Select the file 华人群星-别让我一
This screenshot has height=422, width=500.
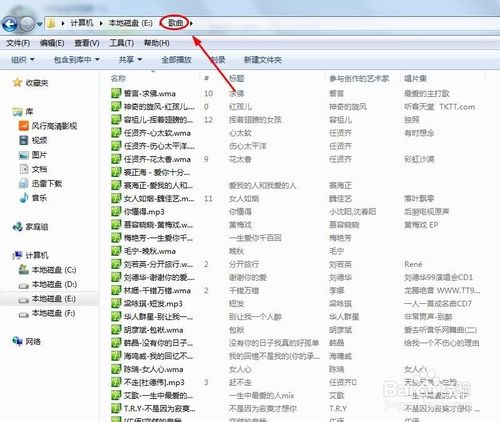158,317
